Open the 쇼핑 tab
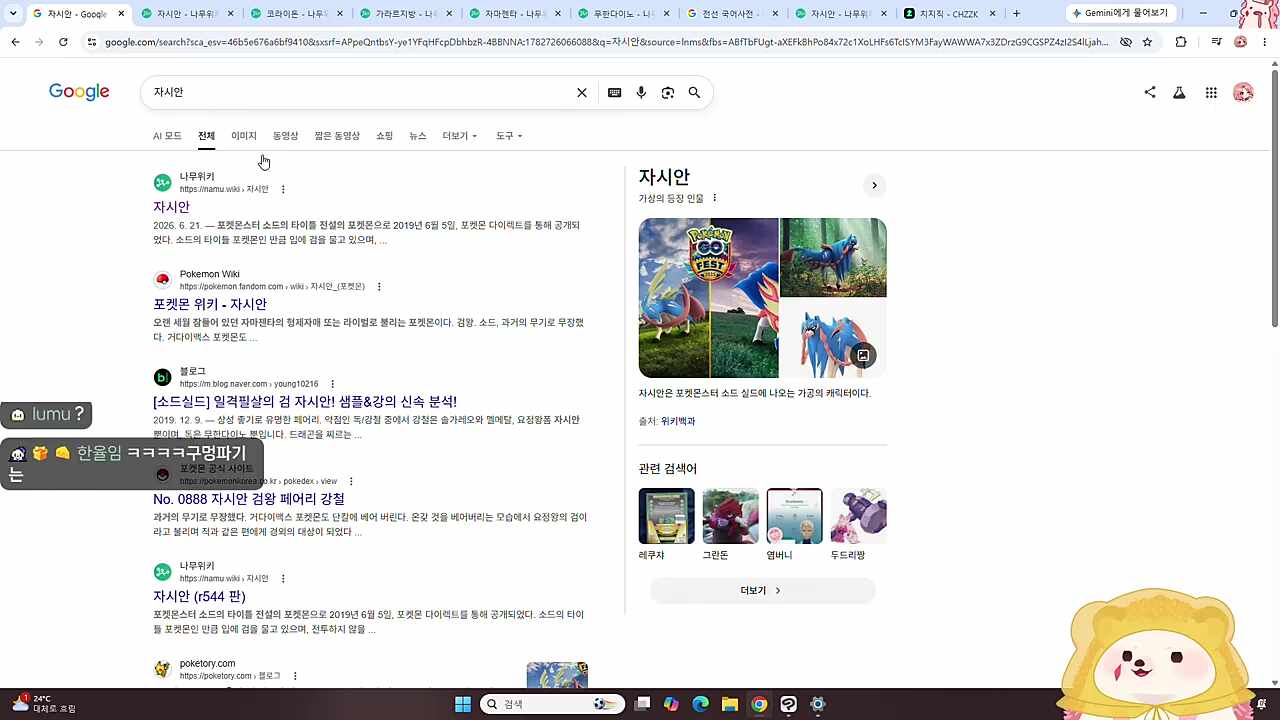This screenshot has height=720, width=1280. point(384,136)
